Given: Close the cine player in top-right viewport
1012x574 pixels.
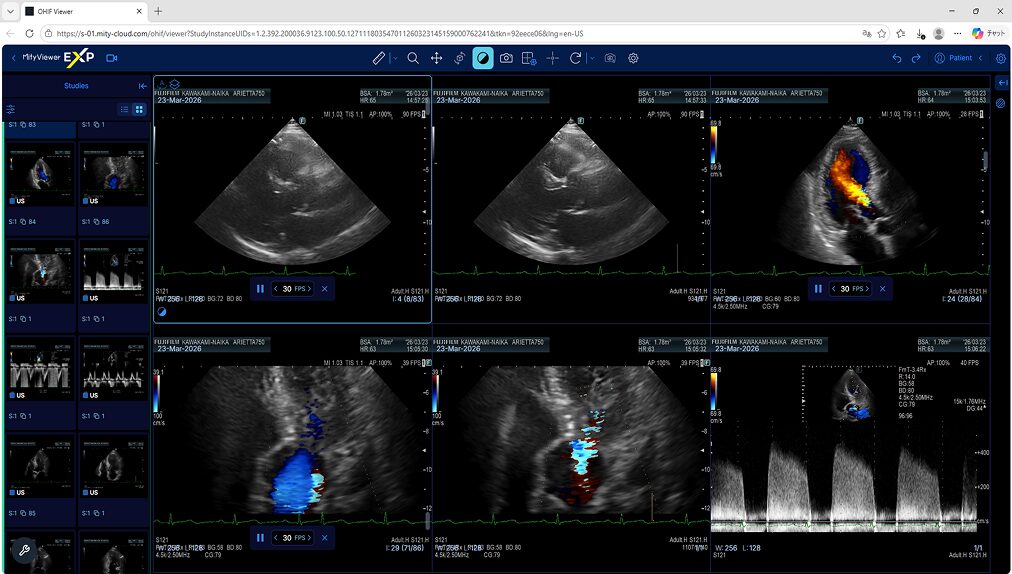Looking at the screenshot, I should click(882, 289).
